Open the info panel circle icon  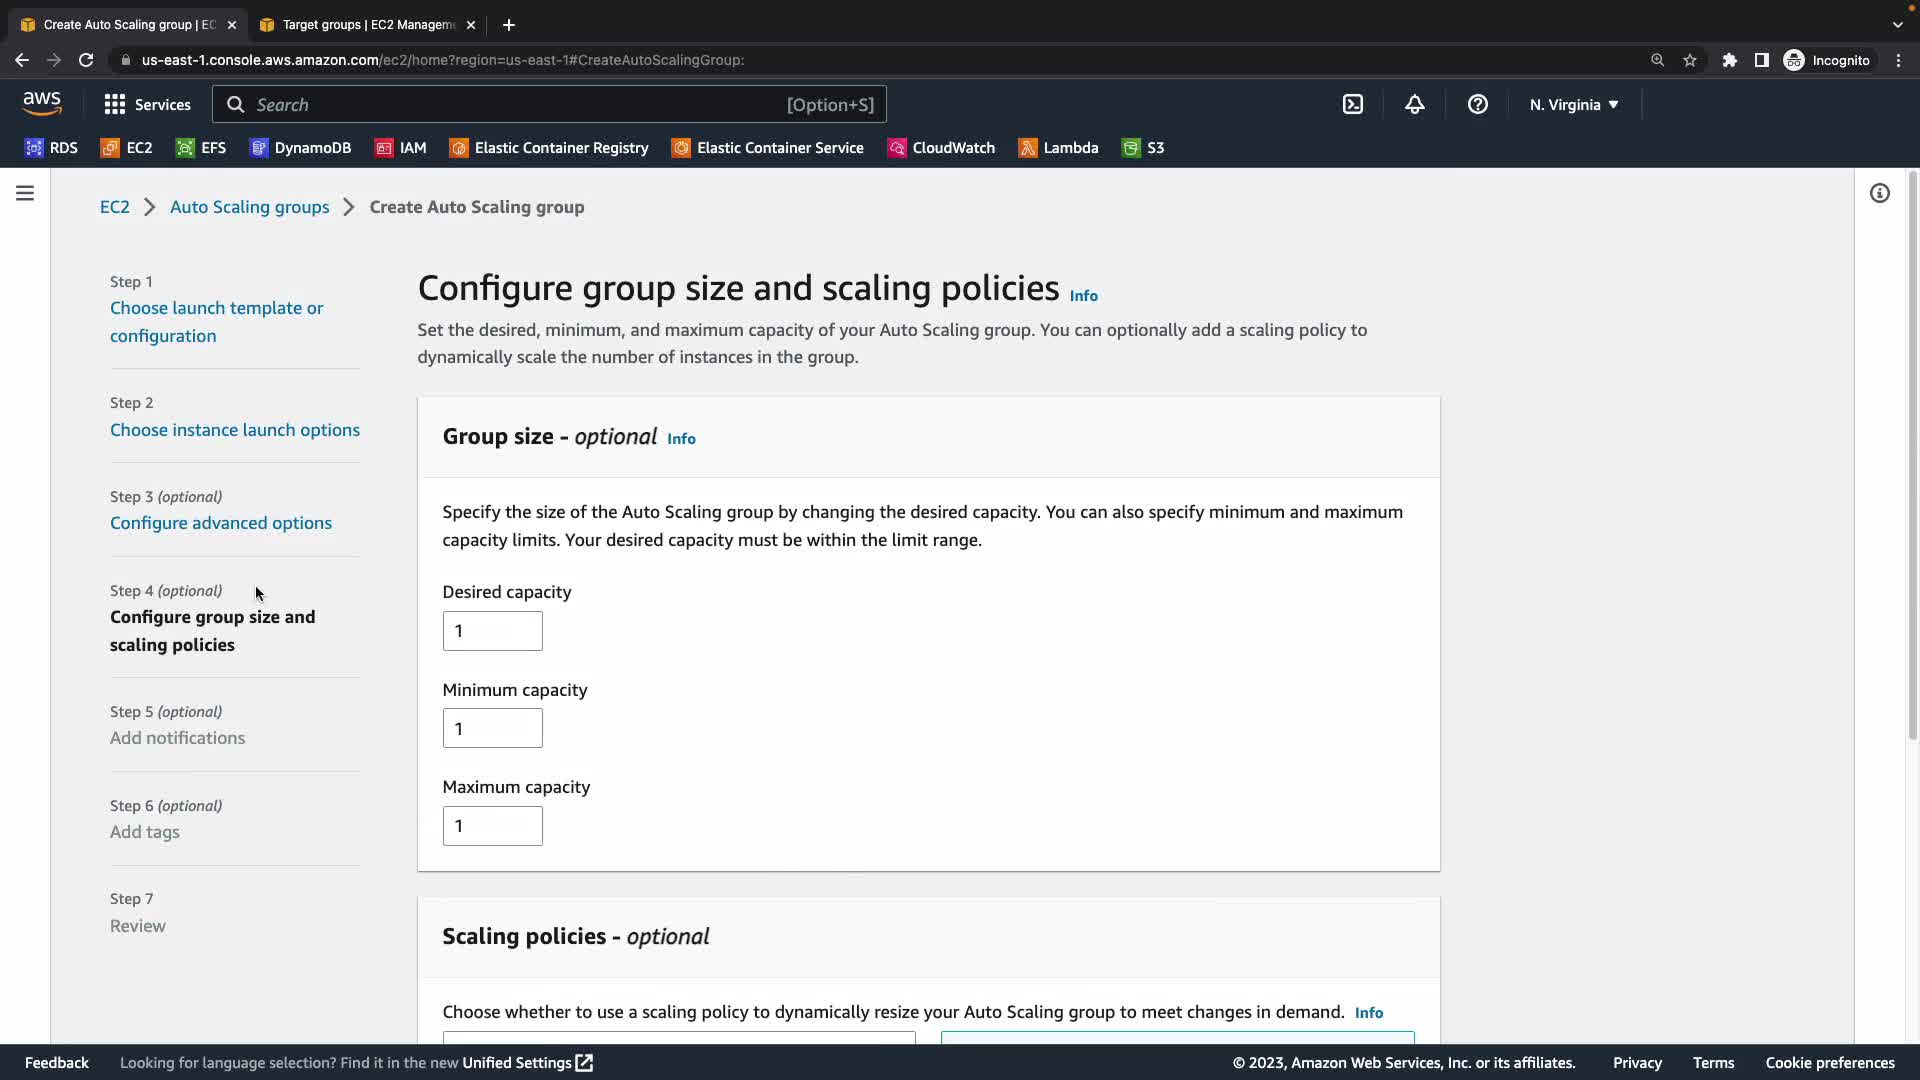pyautogui.click(x=1879, y=193)
